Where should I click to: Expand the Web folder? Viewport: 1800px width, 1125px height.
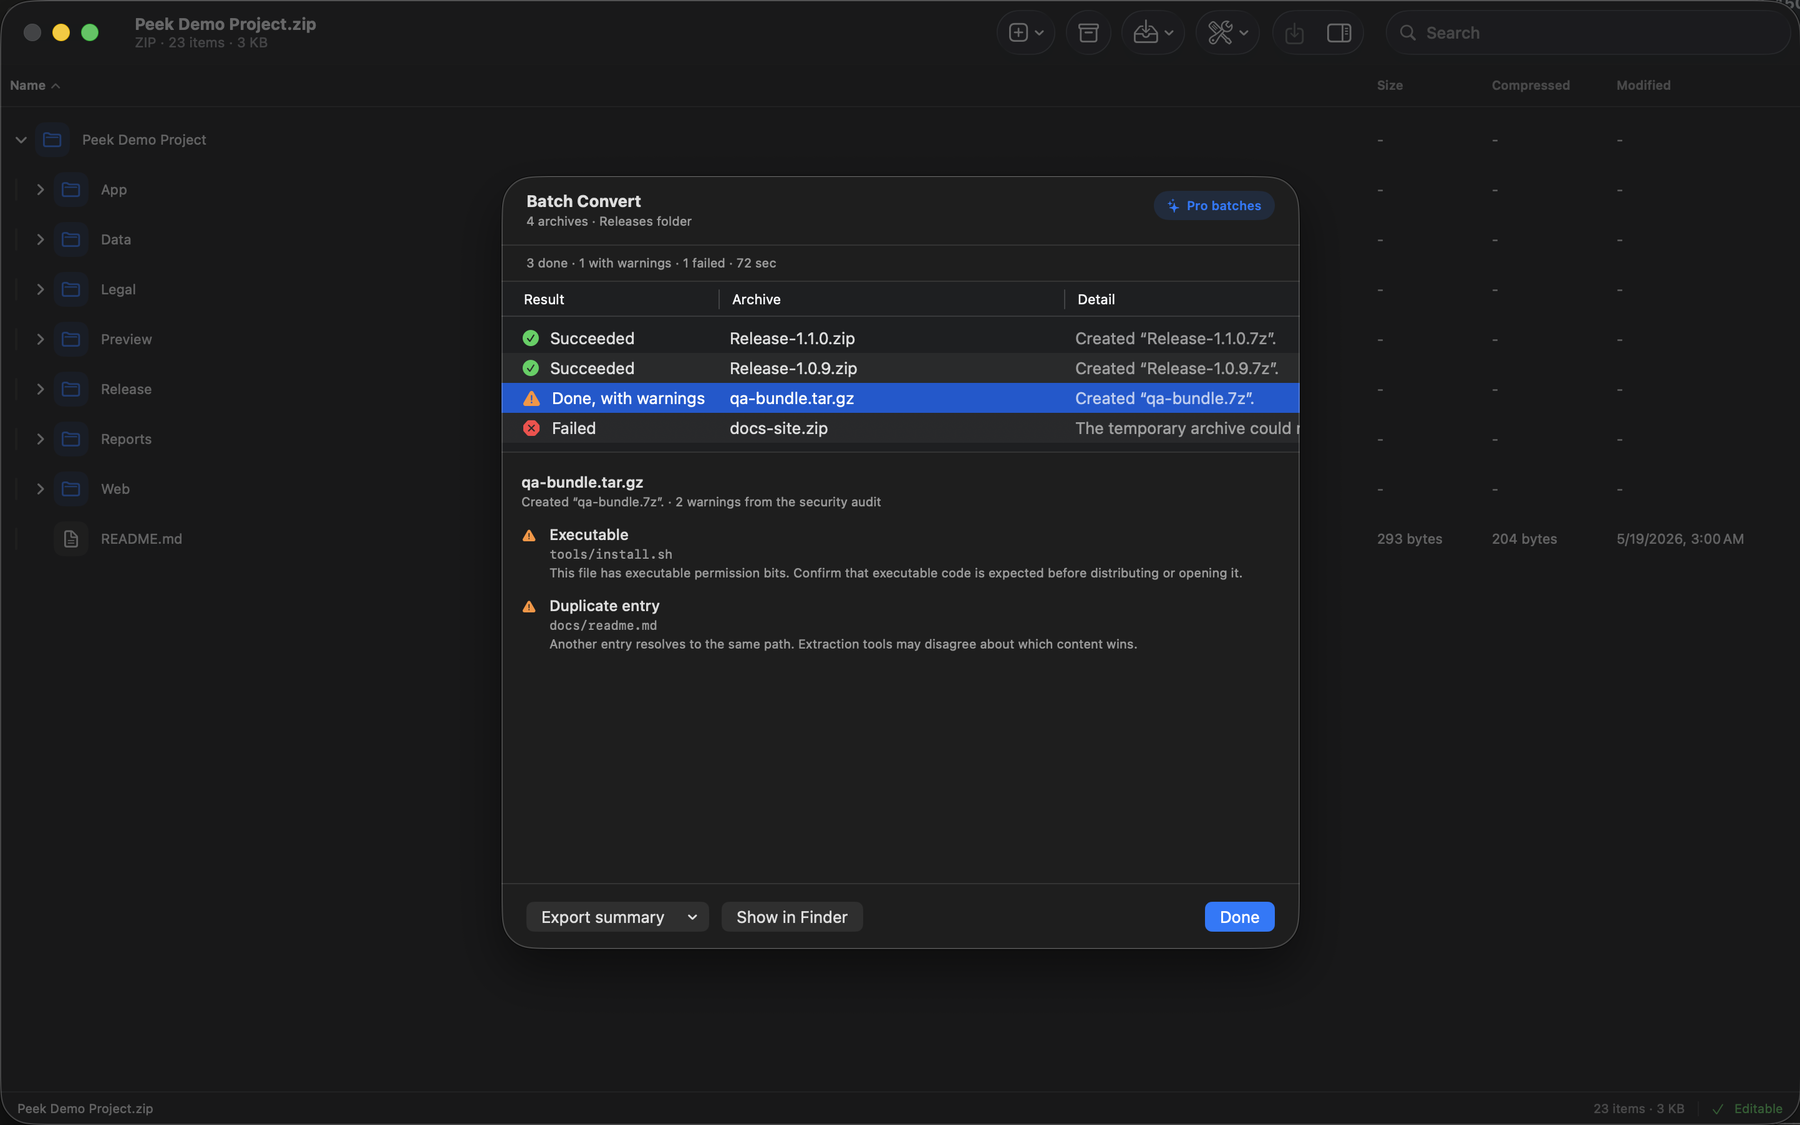[x=40, y=489]
